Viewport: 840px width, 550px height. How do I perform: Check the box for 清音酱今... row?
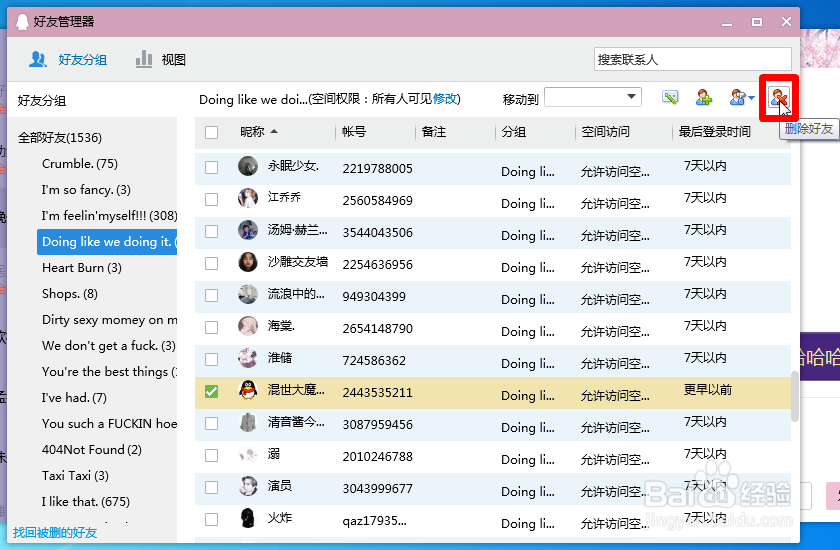point(212,424)
